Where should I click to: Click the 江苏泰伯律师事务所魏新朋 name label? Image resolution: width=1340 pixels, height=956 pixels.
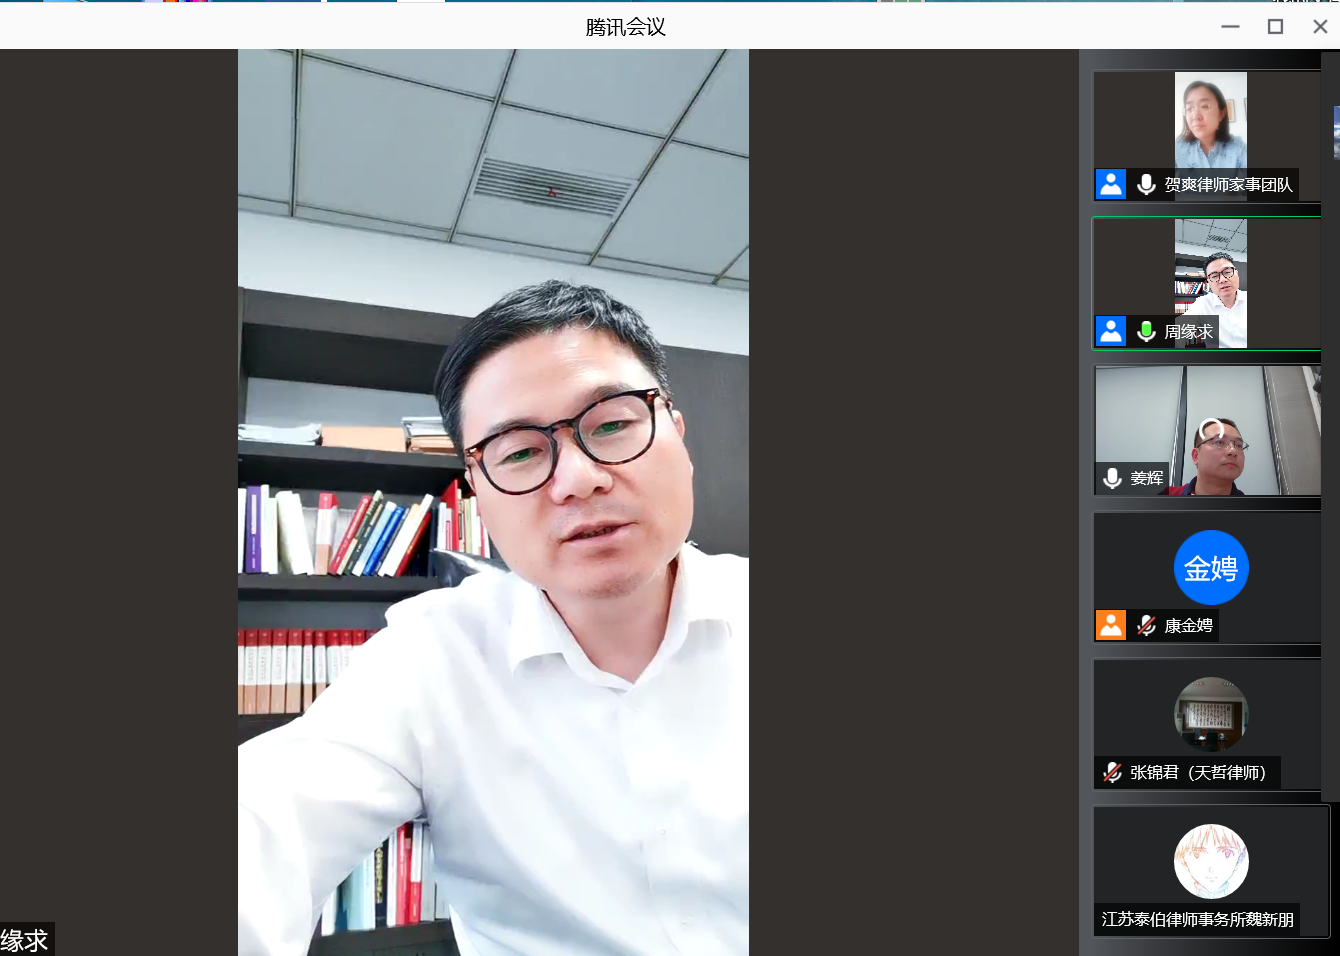tap(1197, 919)
